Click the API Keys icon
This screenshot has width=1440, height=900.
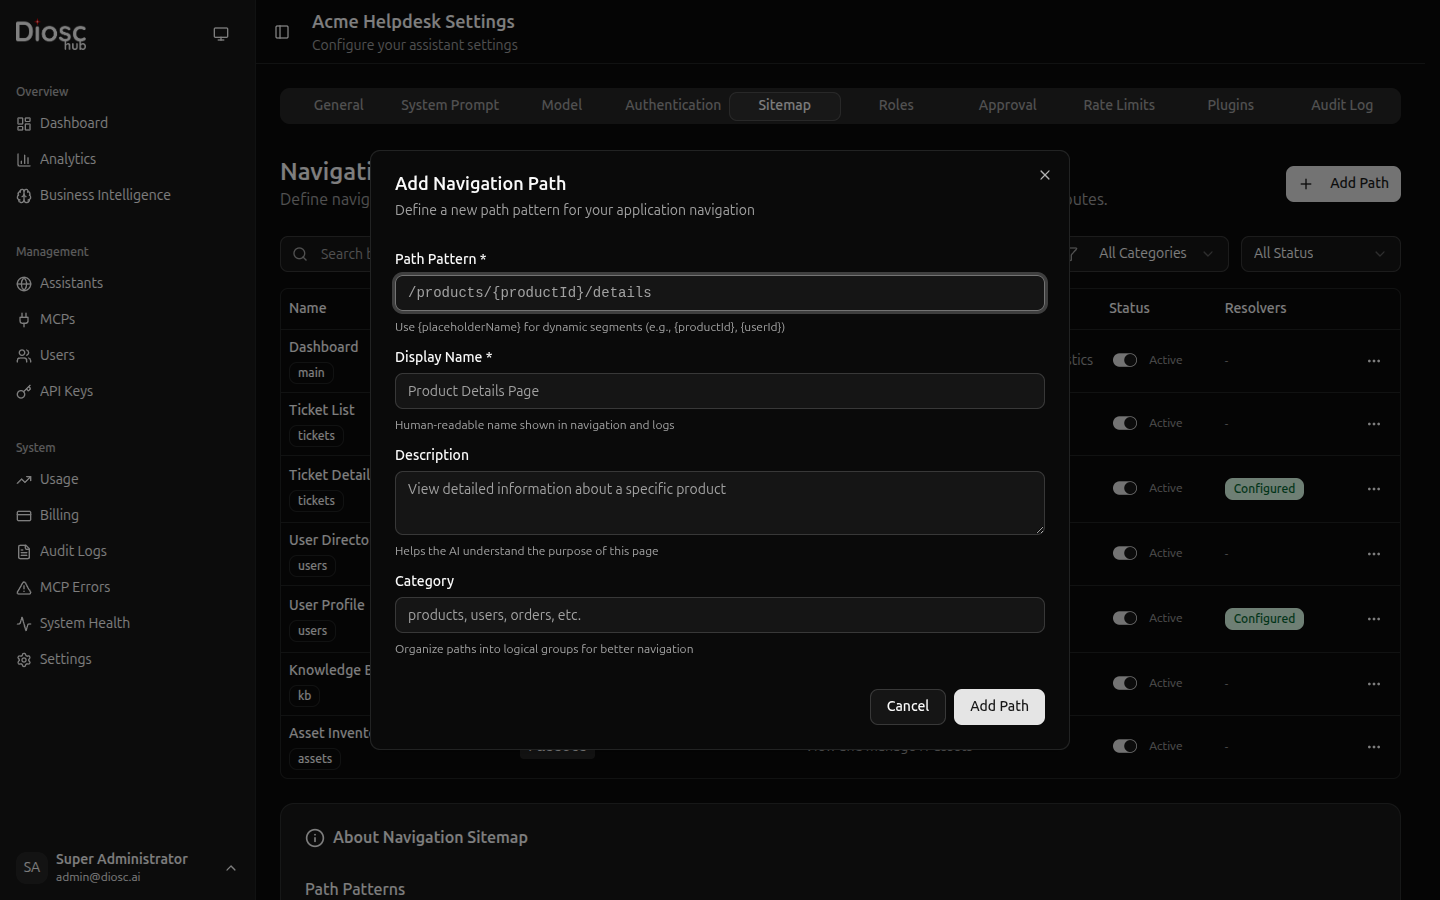point(24,391)
